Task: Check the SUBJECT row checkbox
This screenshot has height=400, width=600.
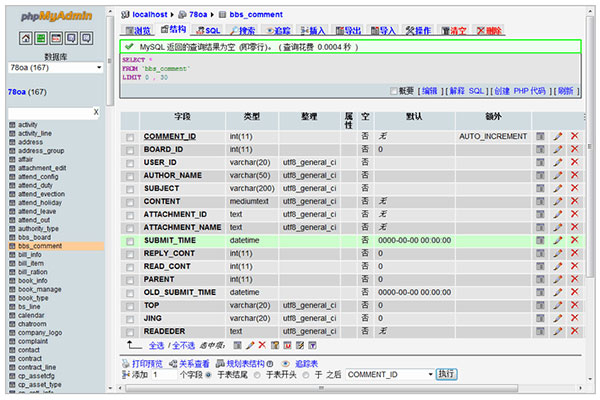Action: coord(130,189)
